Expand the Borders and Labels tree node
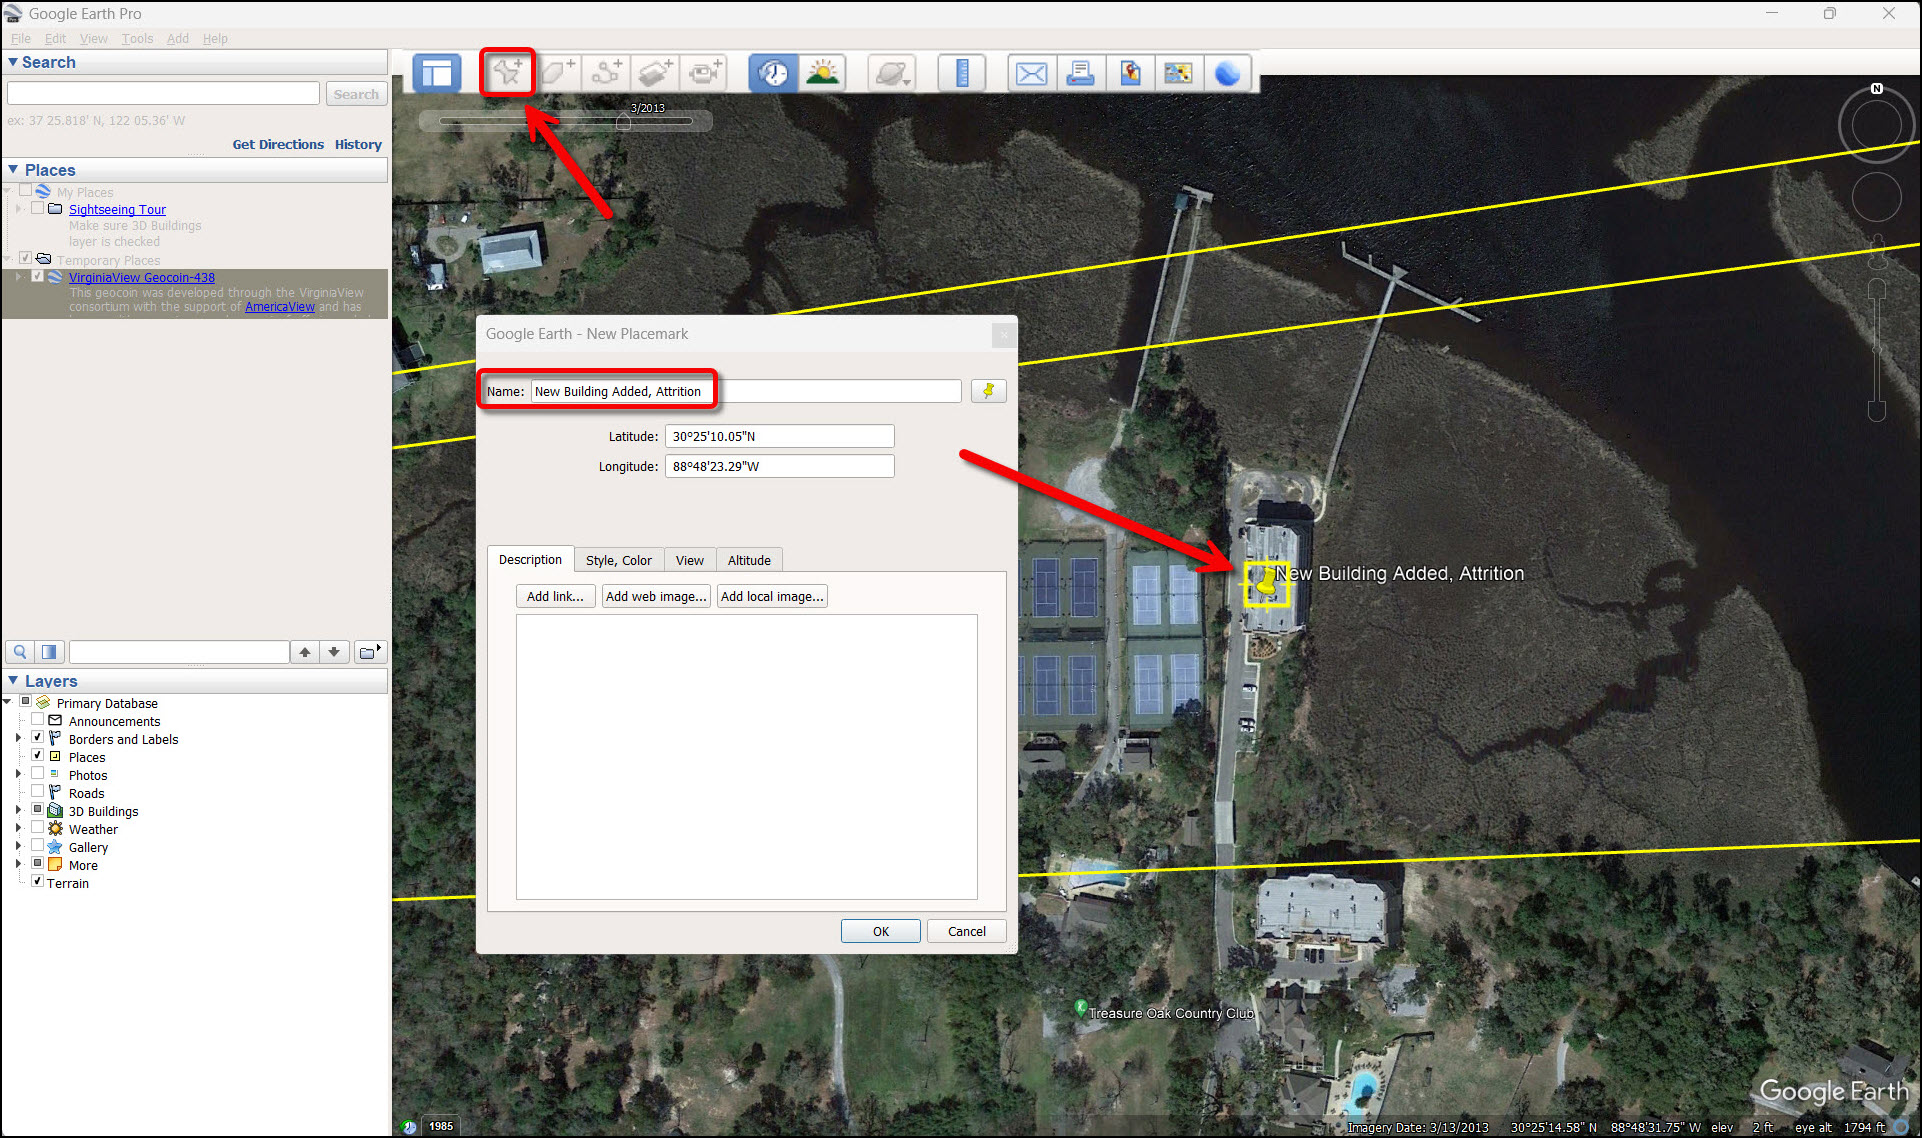1922x1138 pixels. point(18,738)
